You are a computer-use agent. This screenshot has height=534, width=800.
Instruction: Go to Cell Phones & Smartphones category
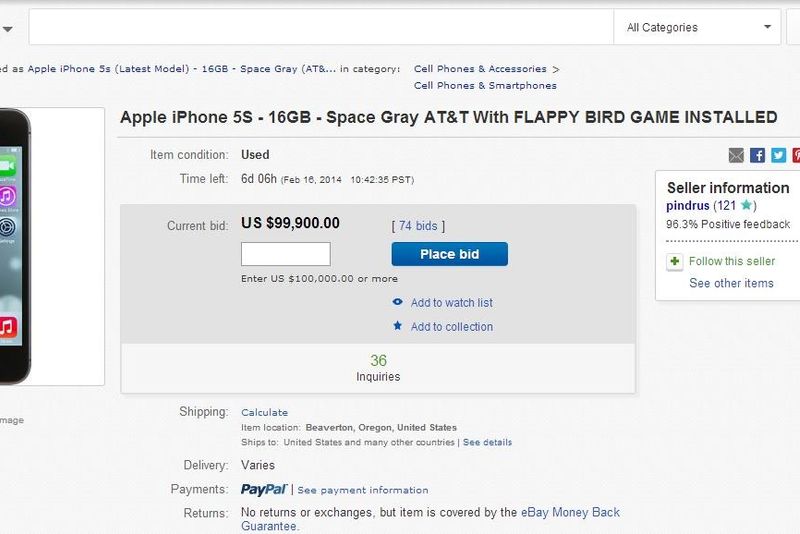coord(485,86)
